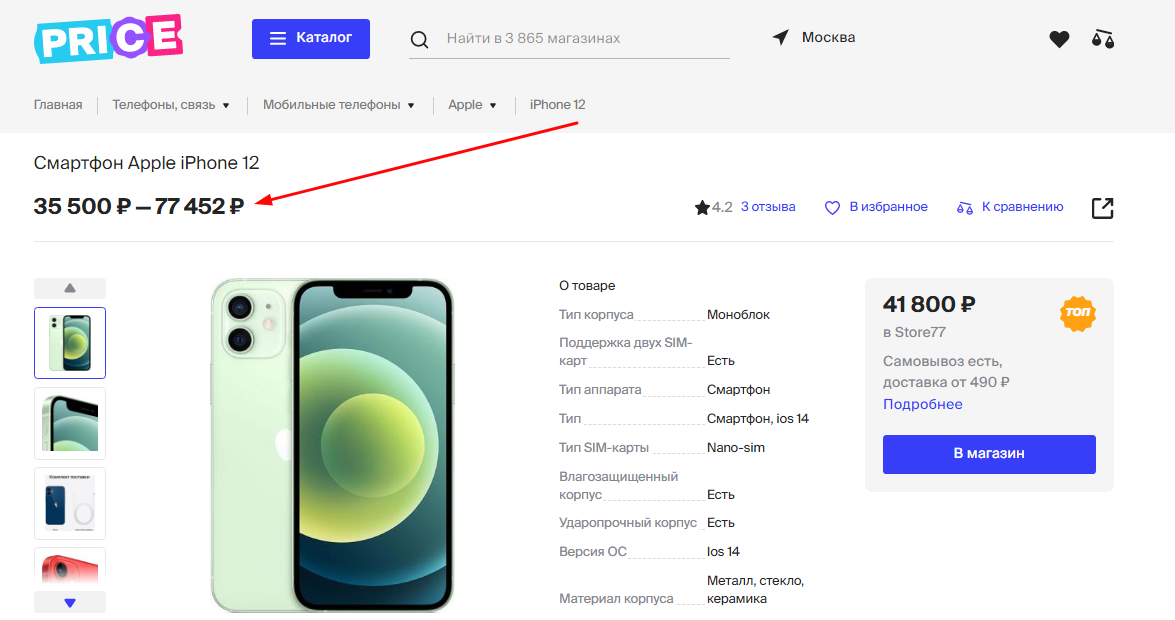Open favorites heart icon in header
The height and width of the screenshot is (620, 1175).
[1059, 39]
